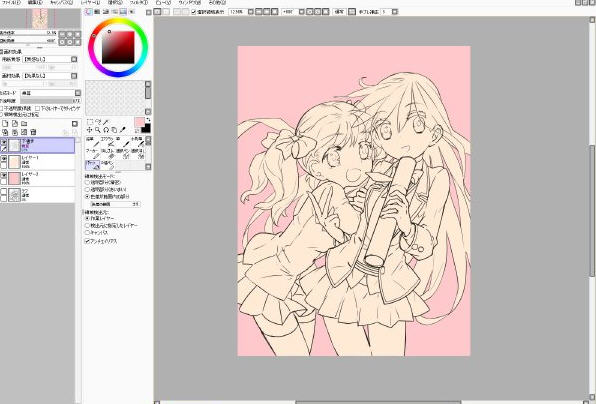Screen dimensions: 596x404
Task: Click the pink foreground color swatch
Action: click(x=139, y=122)
